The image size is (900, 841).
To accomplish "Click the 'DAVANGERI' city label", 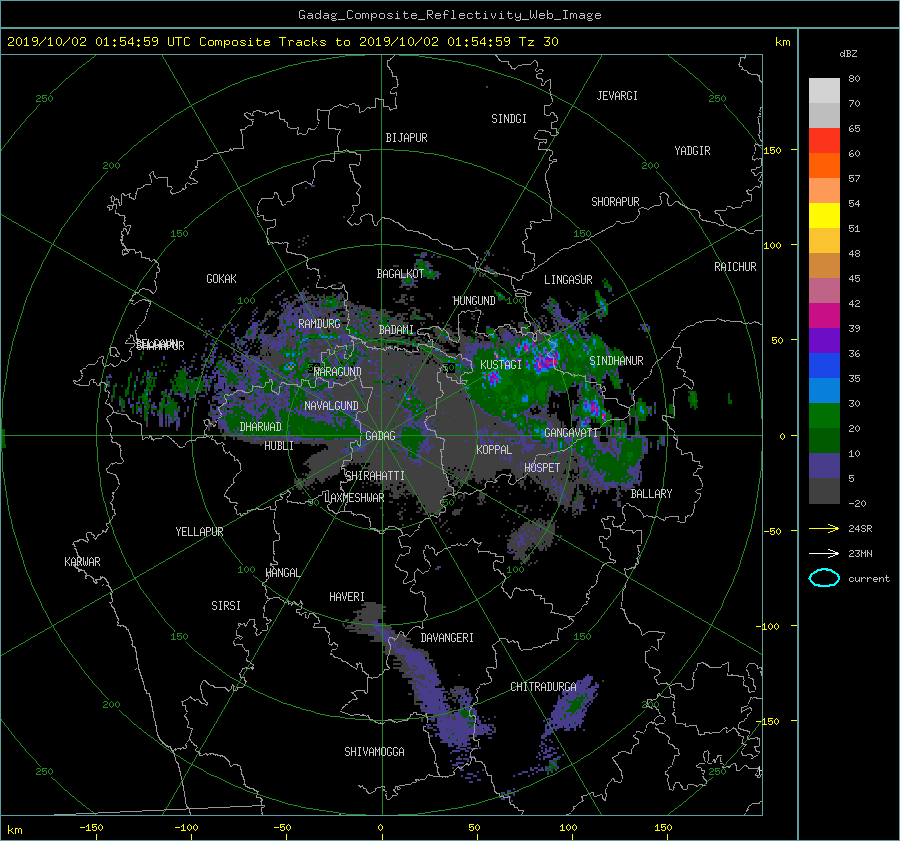I will pos(447,638).
